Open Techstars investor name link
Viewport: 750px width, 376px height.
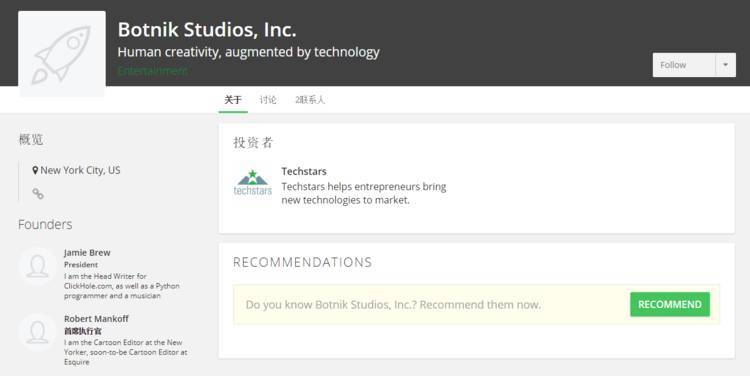(x=304, y=171)
